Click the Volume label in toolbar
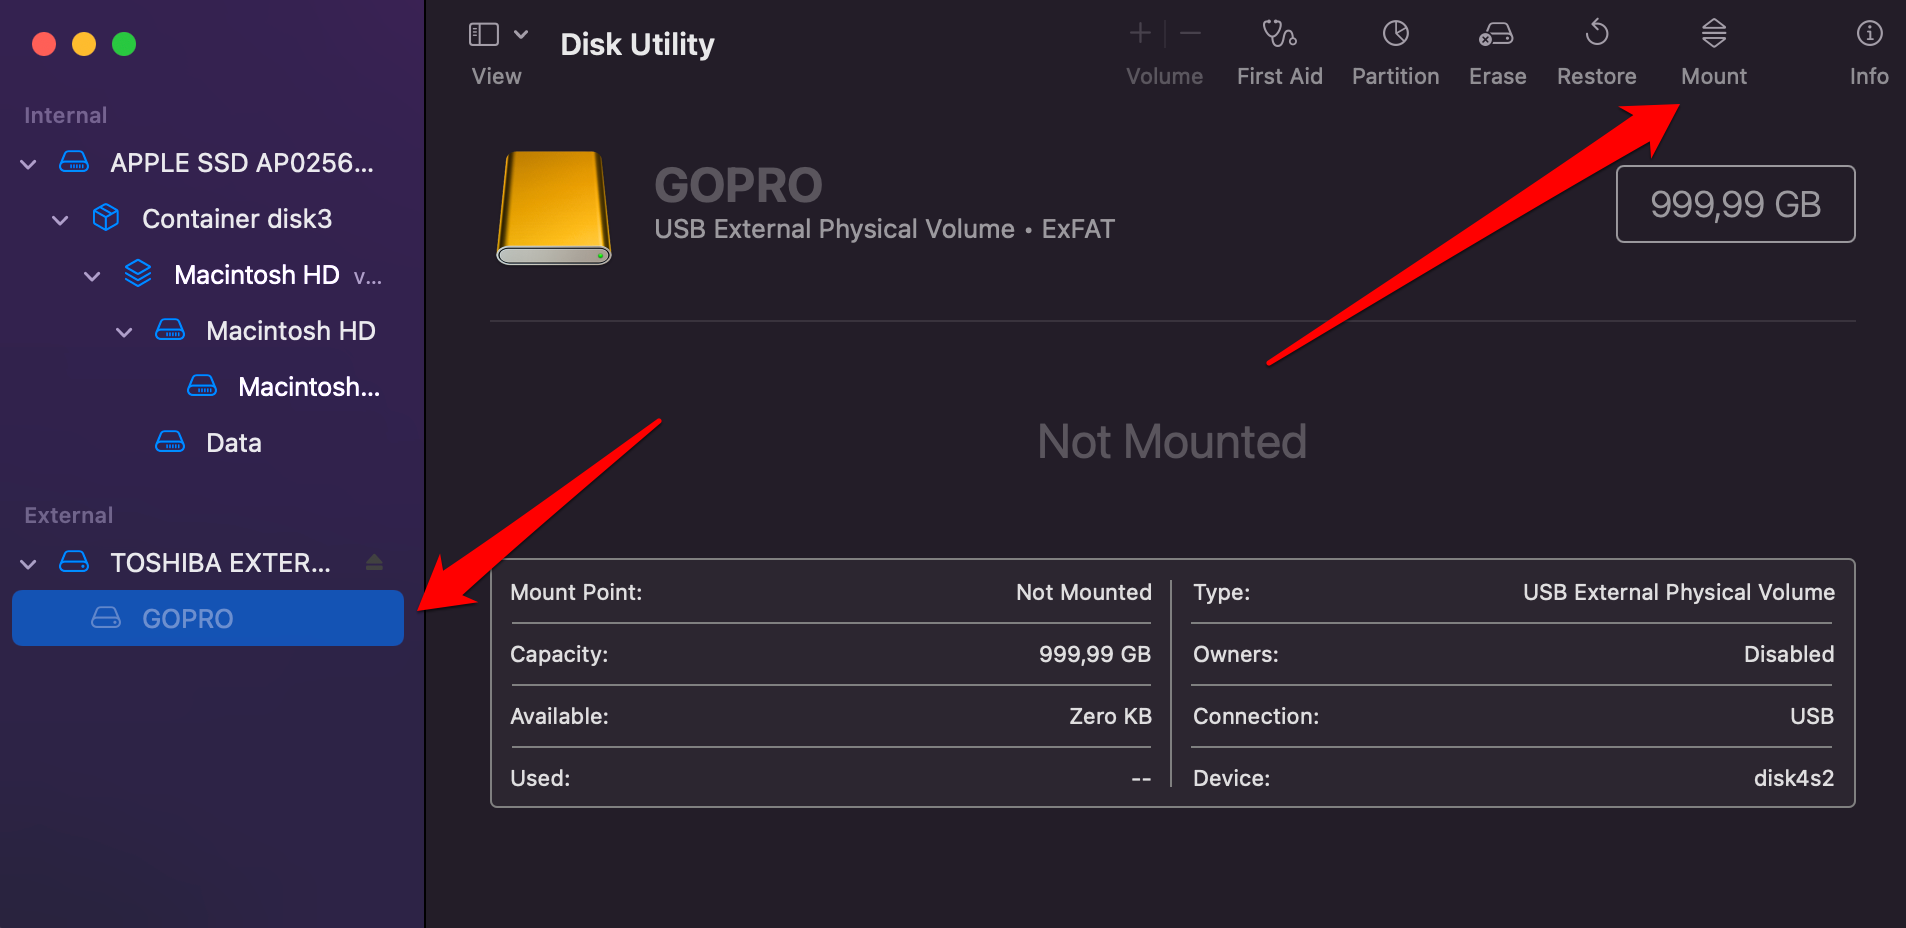Screen dimensions: 1906x928 pos(1164,76)
